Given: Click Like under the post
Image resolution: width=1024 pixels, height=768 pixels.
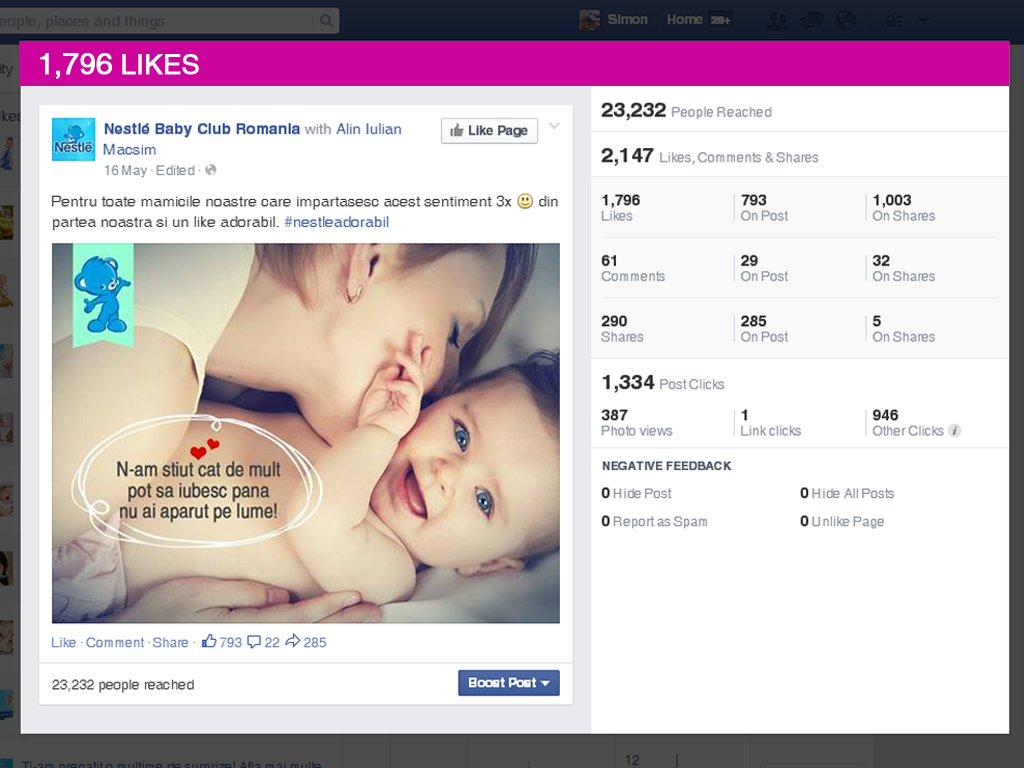Looking at the screenshot, I should (x=63, y=643).
